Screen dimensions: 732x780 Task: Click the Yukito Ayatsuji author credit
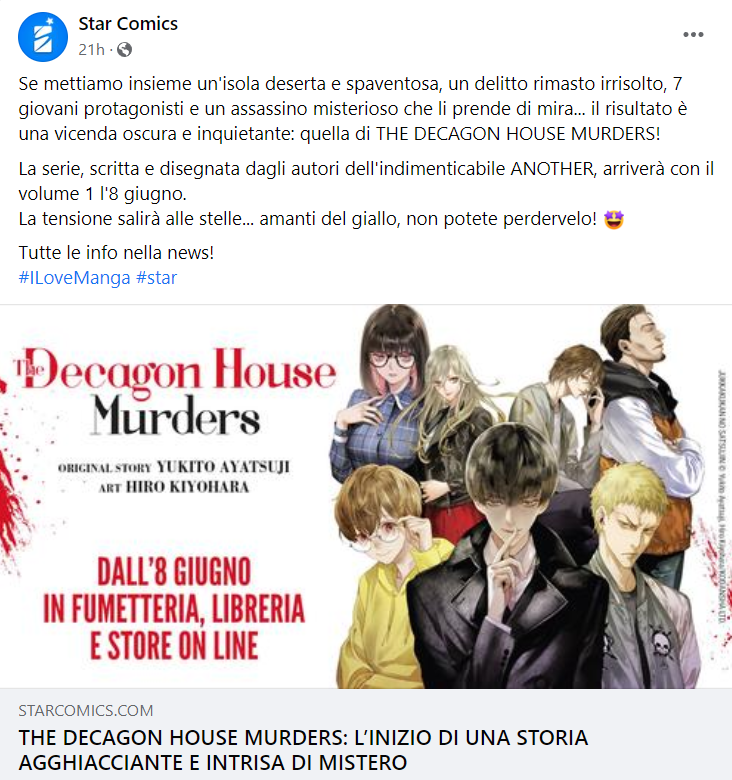[x=223, y=467]
